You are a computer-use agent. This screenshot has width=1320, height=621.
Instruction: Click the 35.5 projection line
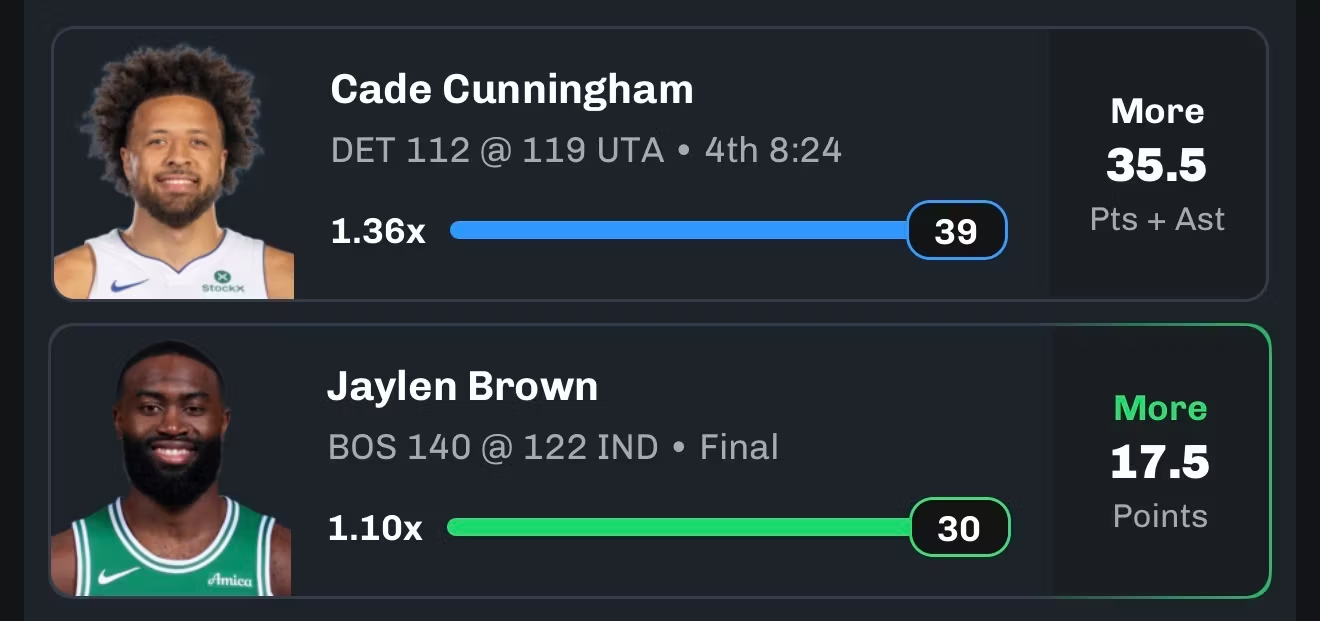coord(1157,166)
